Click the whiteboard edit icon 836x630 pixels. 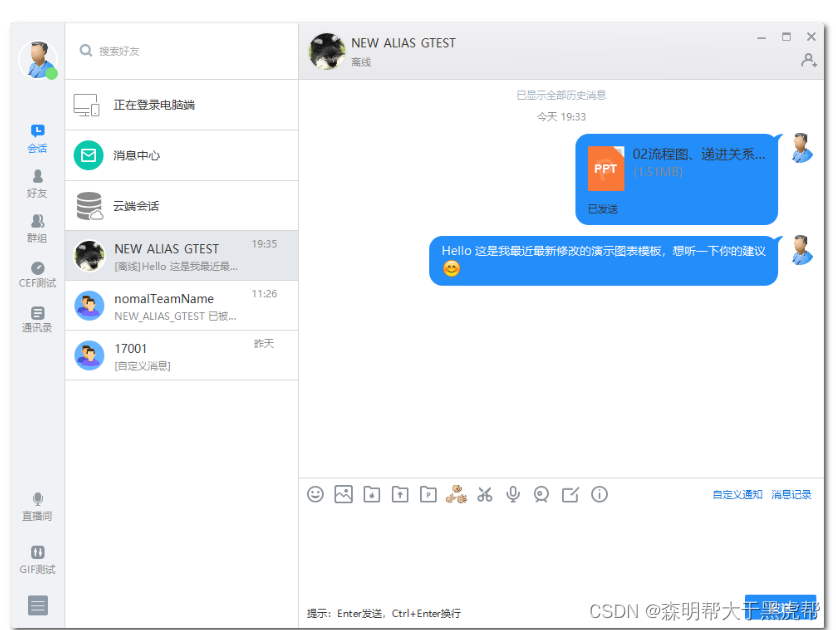click(x=570, y=495)
